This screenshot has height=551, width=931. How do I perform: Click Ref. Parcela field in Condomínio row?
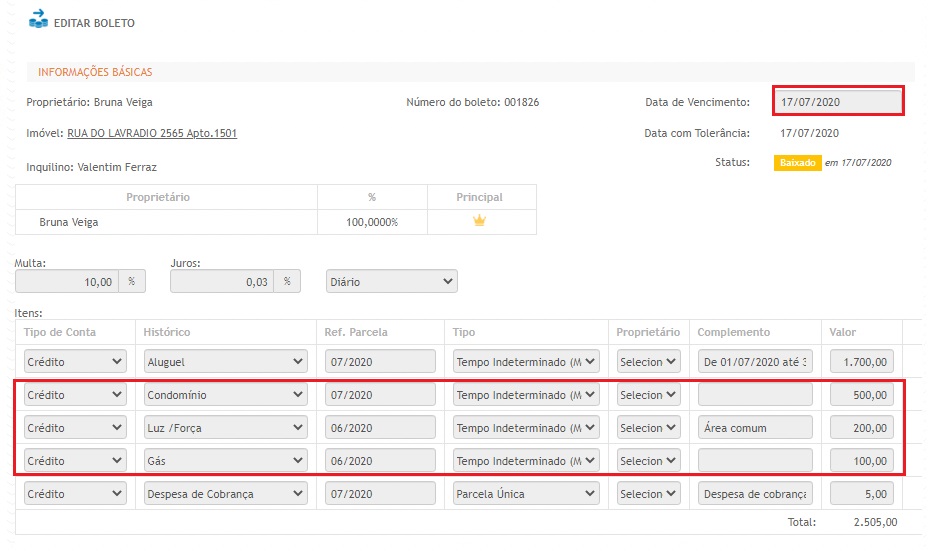coord(380,395)
